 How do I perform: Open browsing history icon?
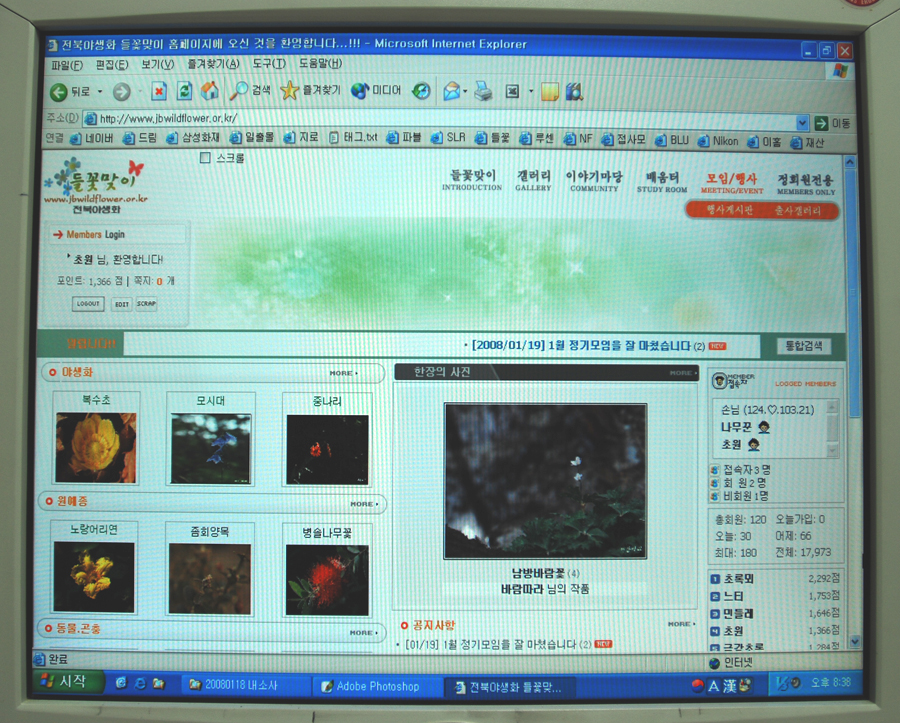click(421, 91)
